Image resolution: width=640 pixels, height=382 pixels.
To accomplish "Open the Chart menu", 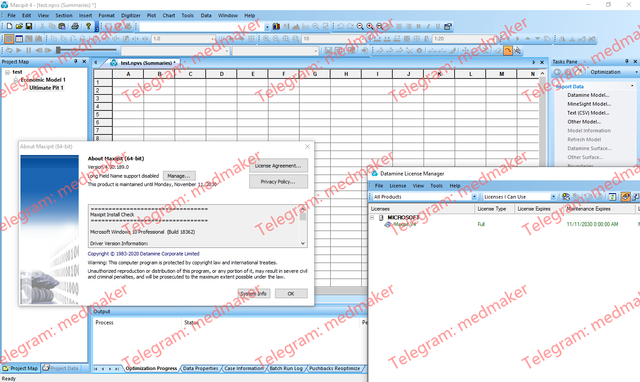I will [169, 16].
